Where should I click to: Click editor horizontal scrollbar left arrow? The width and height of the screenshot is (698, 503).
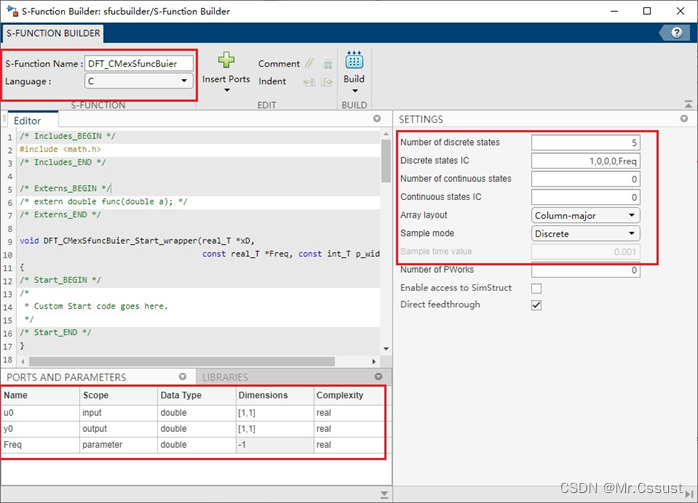[x=23, y=361]
